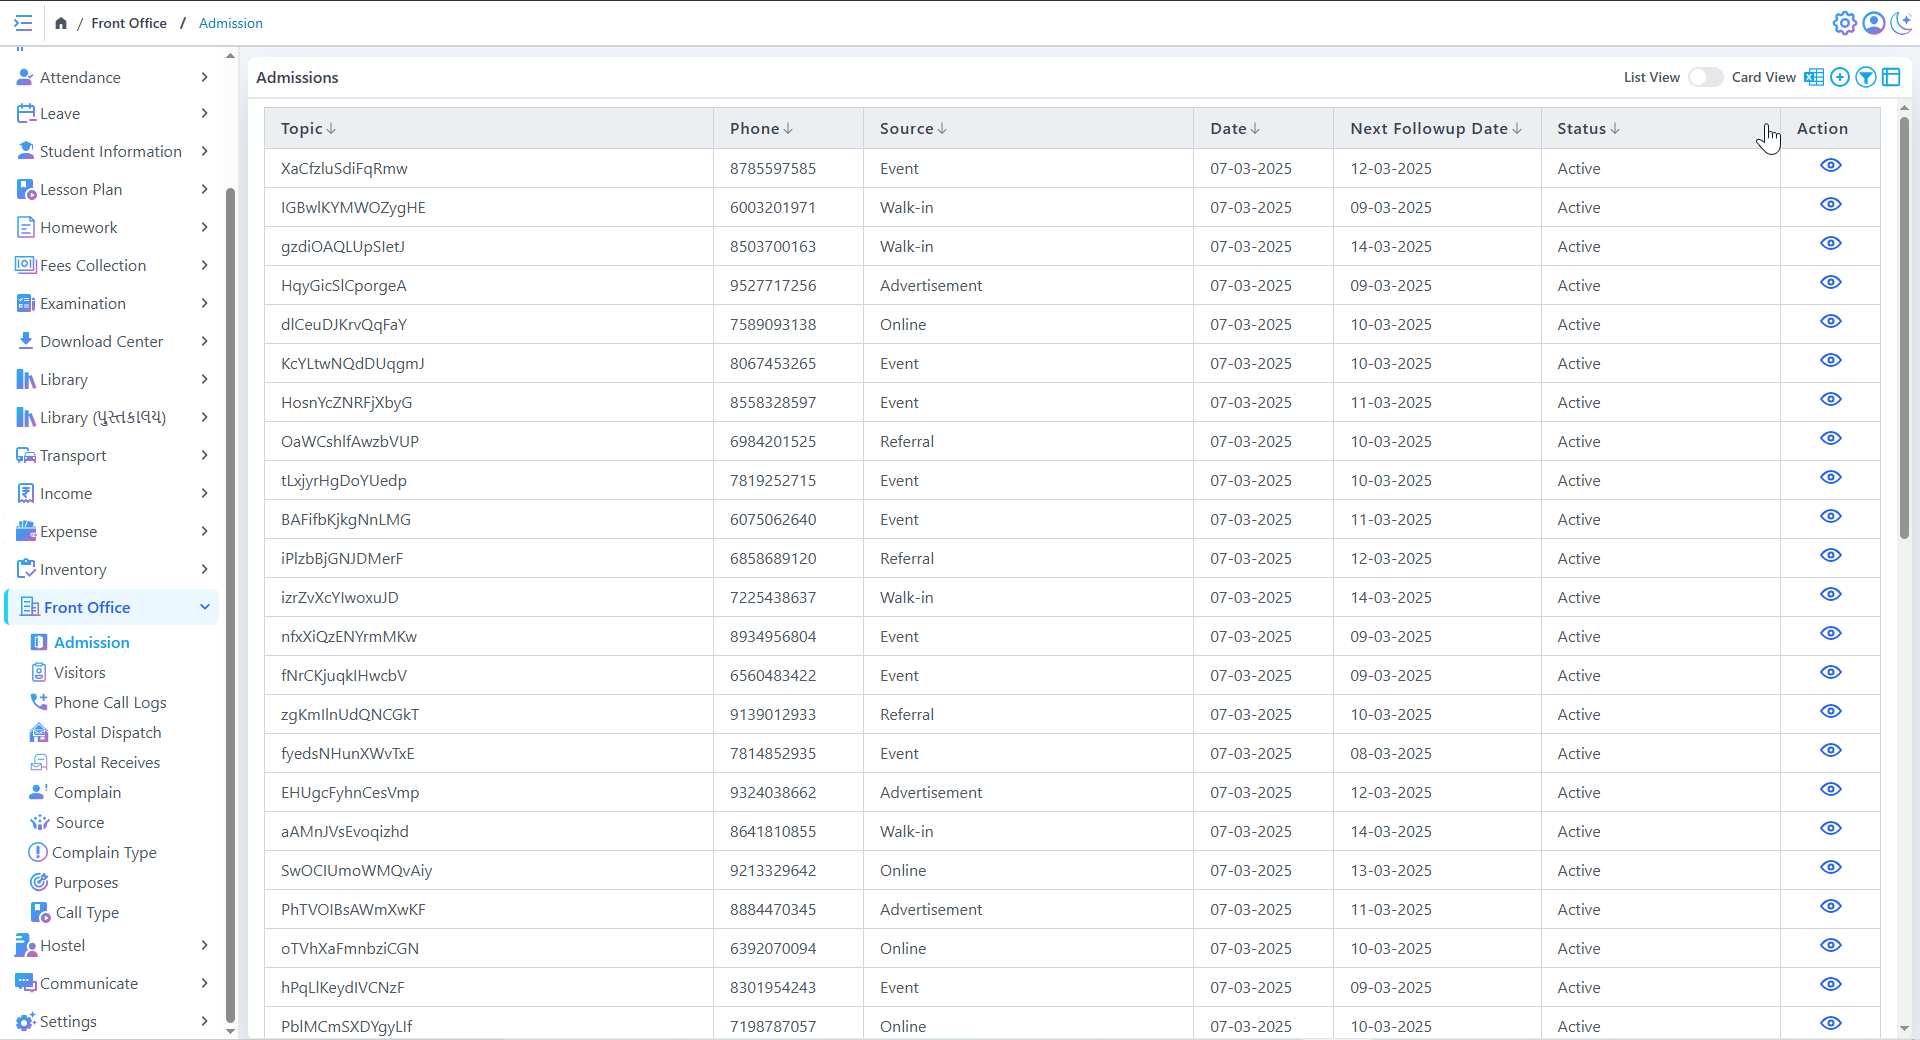
Task: Click Front Office in the breadcrumb
Action: tap(129, 23)
